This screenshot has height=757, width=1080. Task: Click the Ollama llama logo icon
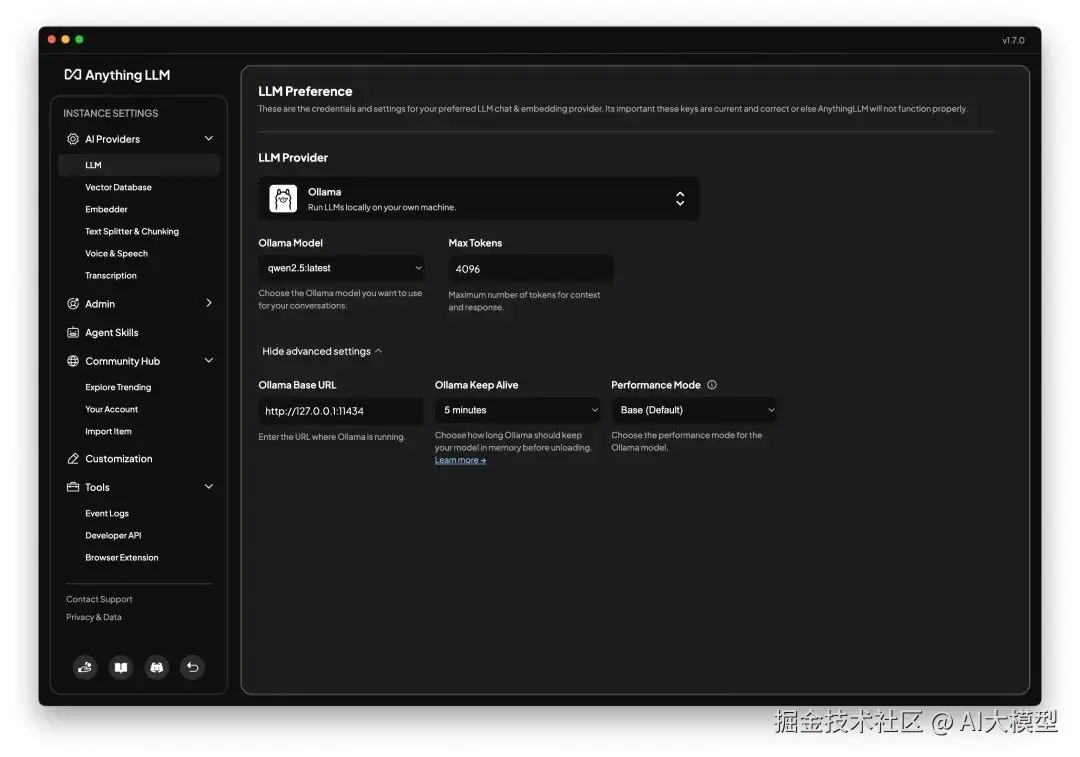tap(283, 199)
